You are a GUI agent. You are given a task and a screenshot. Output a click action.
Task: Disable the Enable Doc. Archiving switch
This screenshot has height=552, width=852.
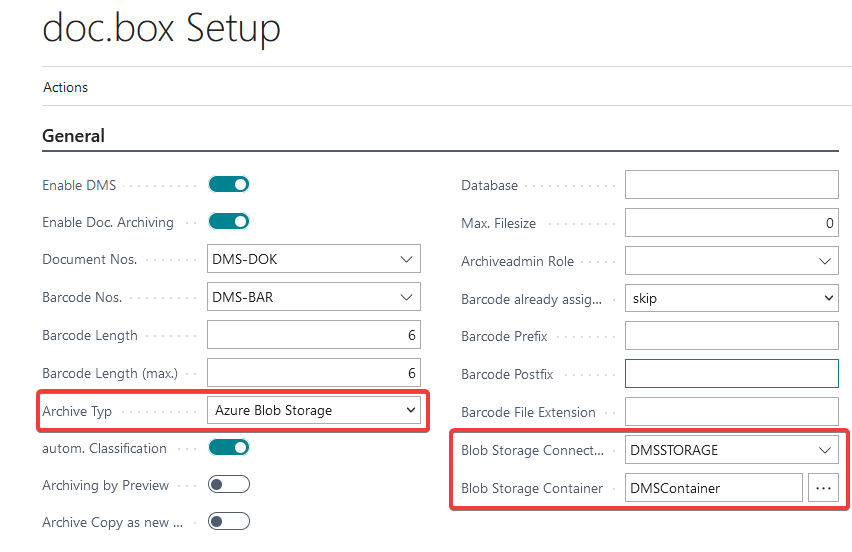[x=228, y=222]
